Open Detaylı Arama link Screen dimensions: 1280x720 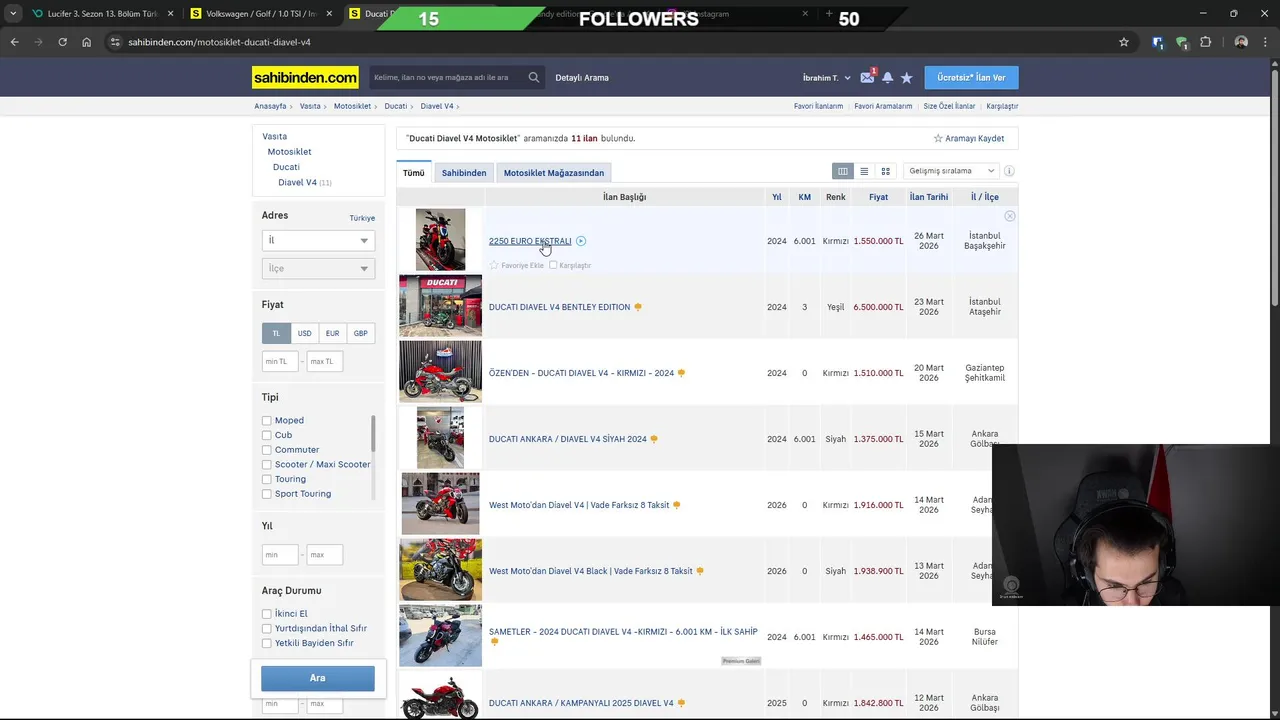[x=582, y=77]
